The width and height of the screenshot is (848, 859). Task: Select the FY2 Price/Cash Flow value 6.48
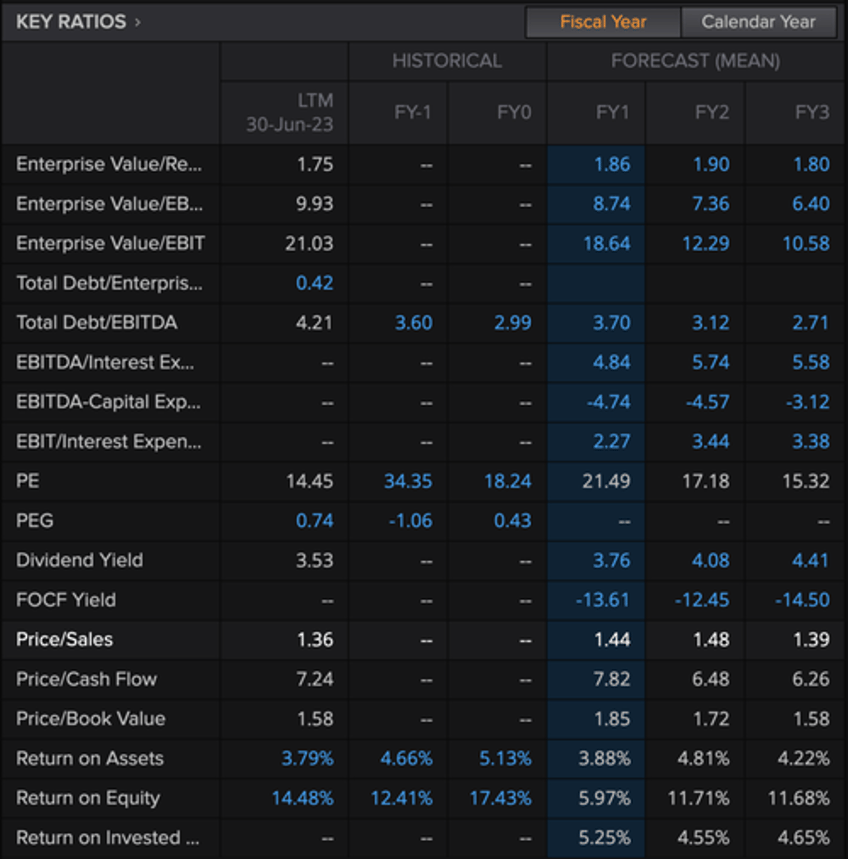click(x=711, y=679)
